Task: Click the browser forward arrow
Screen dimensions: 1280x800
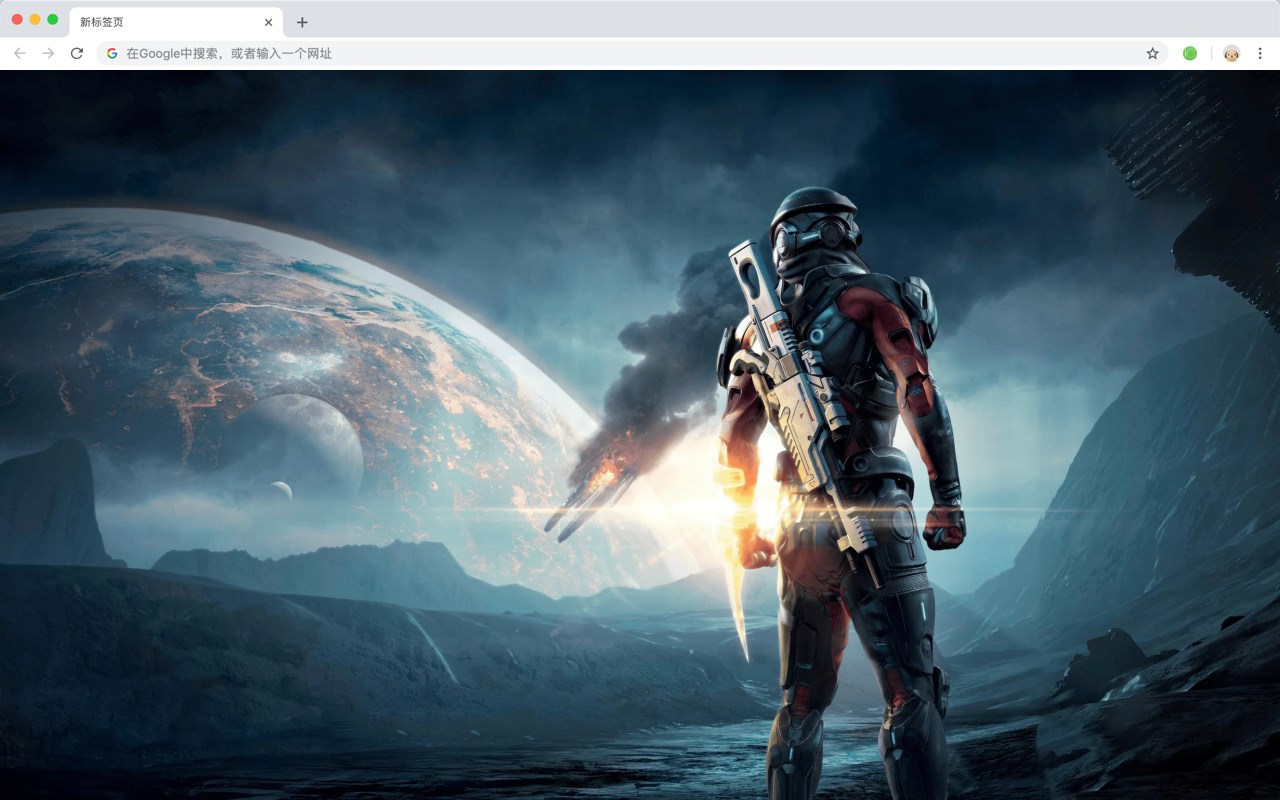Action: 48,53
